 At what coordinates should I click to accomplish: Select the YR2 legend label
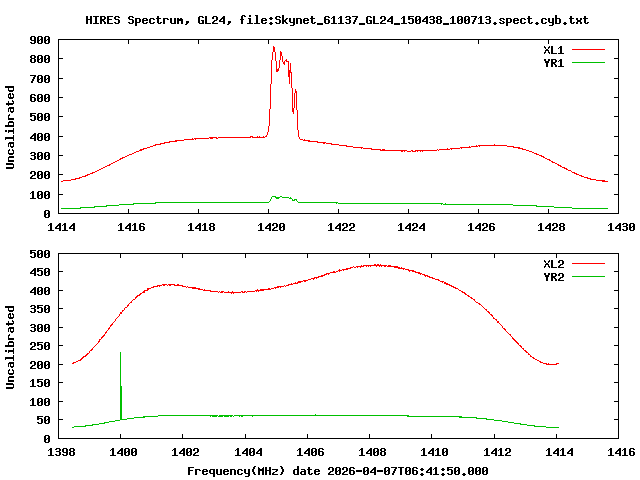pos(553,277)
